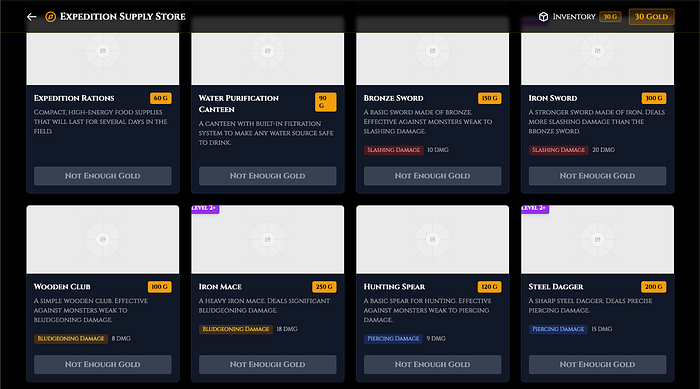Screen dimensions: 700x389
Task: Click the 9 DMG value on Hunting Spear
Action: tap(436, 339)
